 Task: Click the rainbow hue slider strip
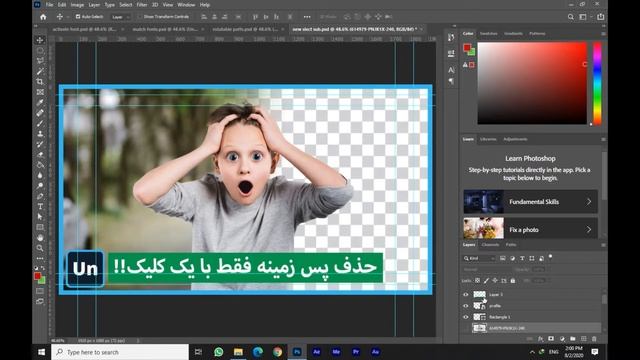click(597, 83)
